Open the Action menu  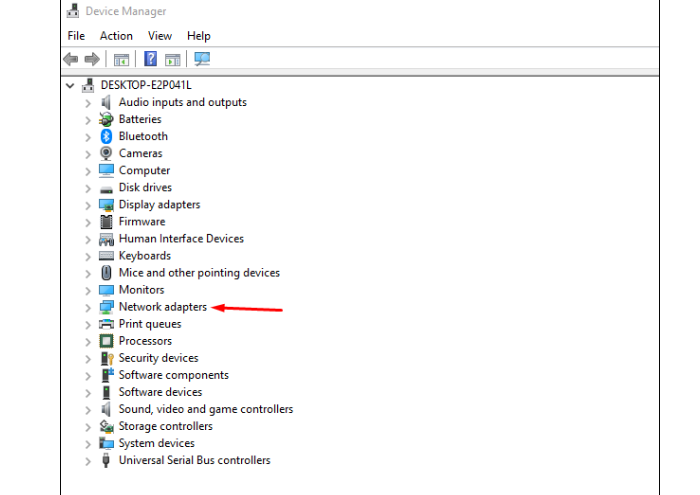pos(116,36)
